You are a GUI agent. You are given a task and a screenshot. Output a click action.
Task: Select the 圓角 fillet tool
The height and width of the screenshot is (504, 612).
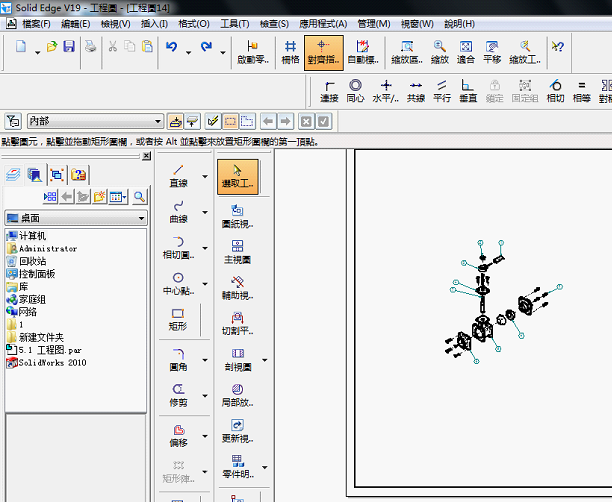(178, 360)
